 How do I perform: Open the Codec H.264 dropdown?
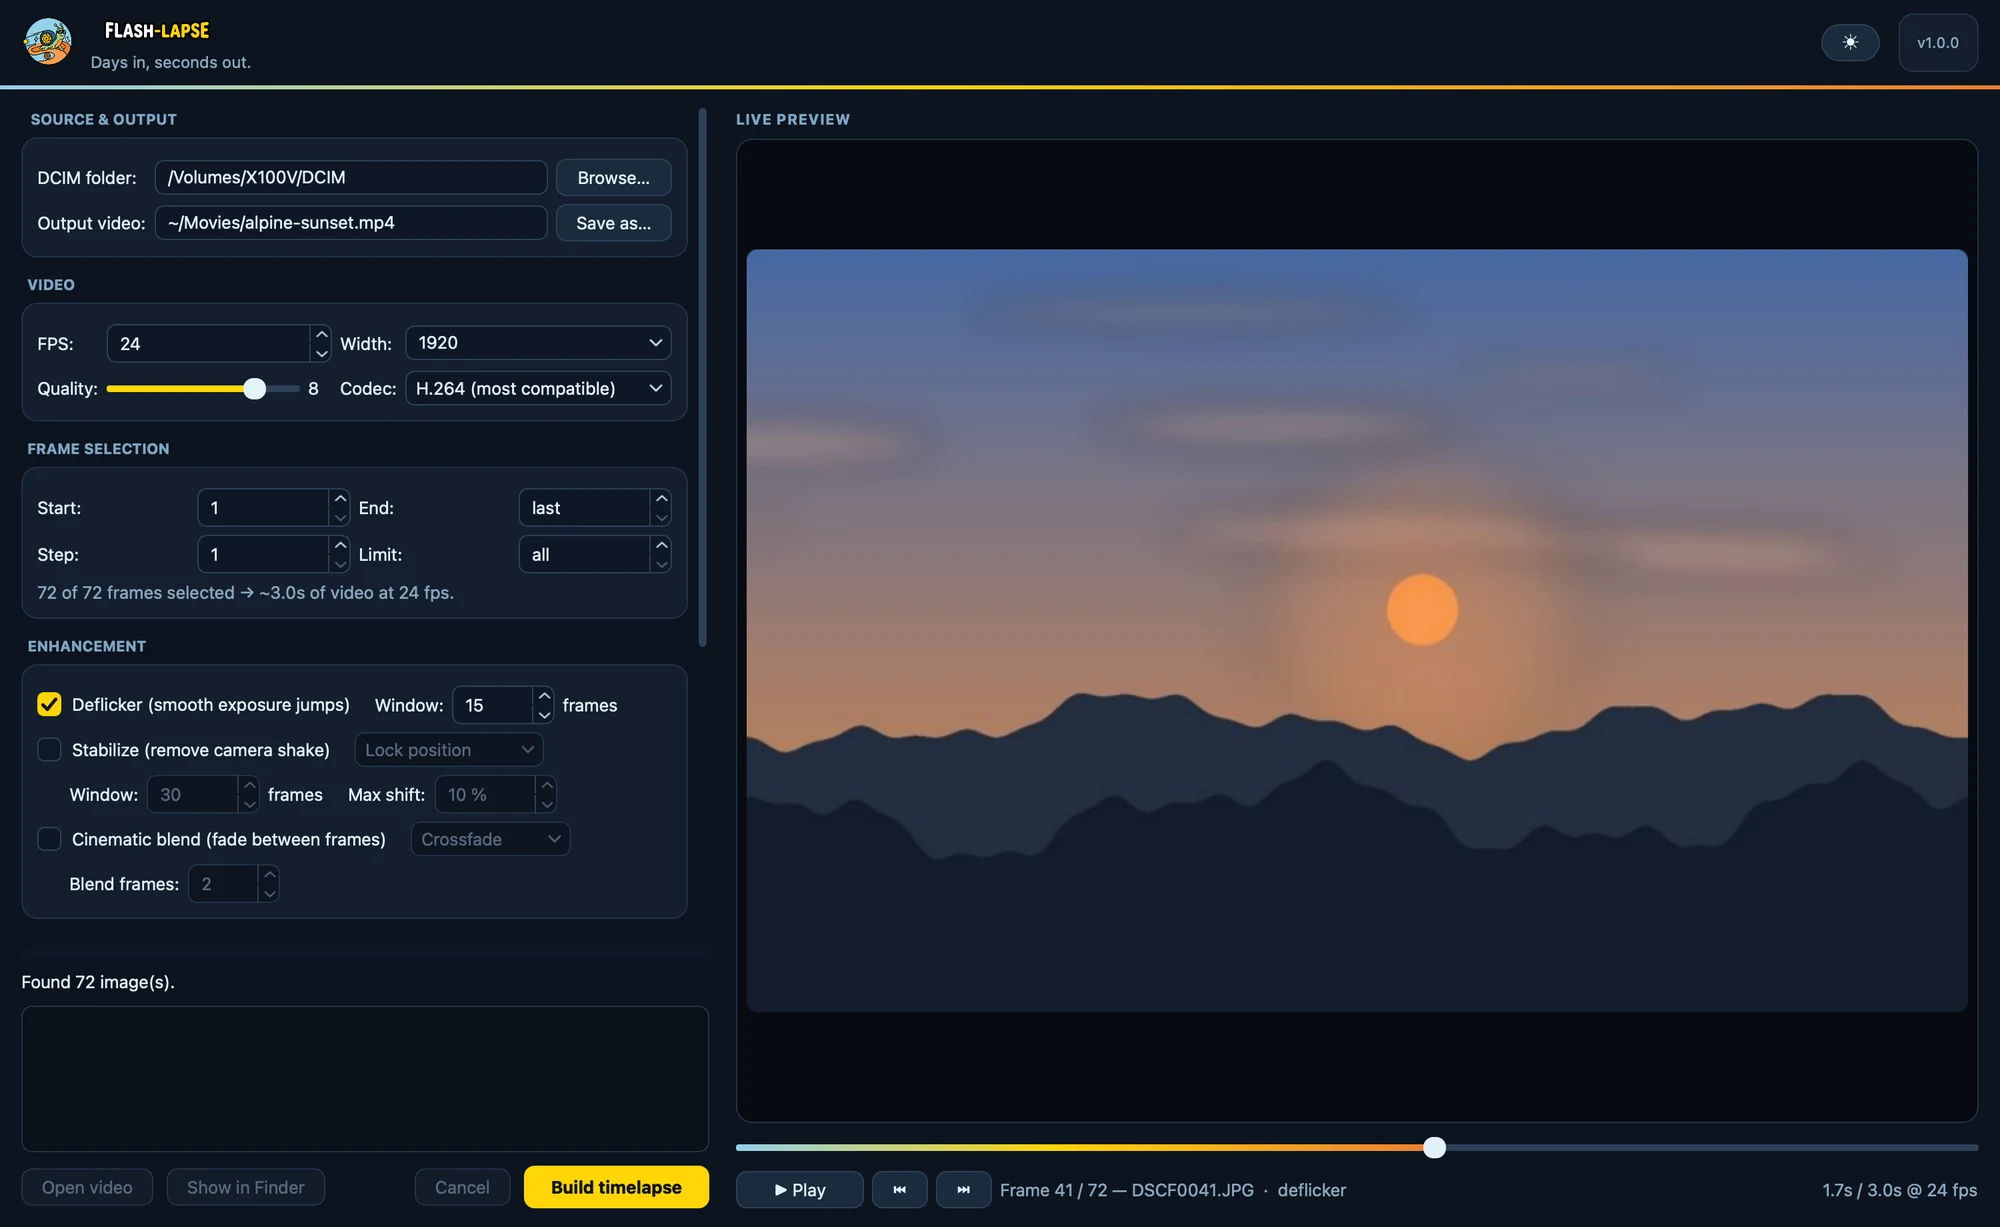538,388
